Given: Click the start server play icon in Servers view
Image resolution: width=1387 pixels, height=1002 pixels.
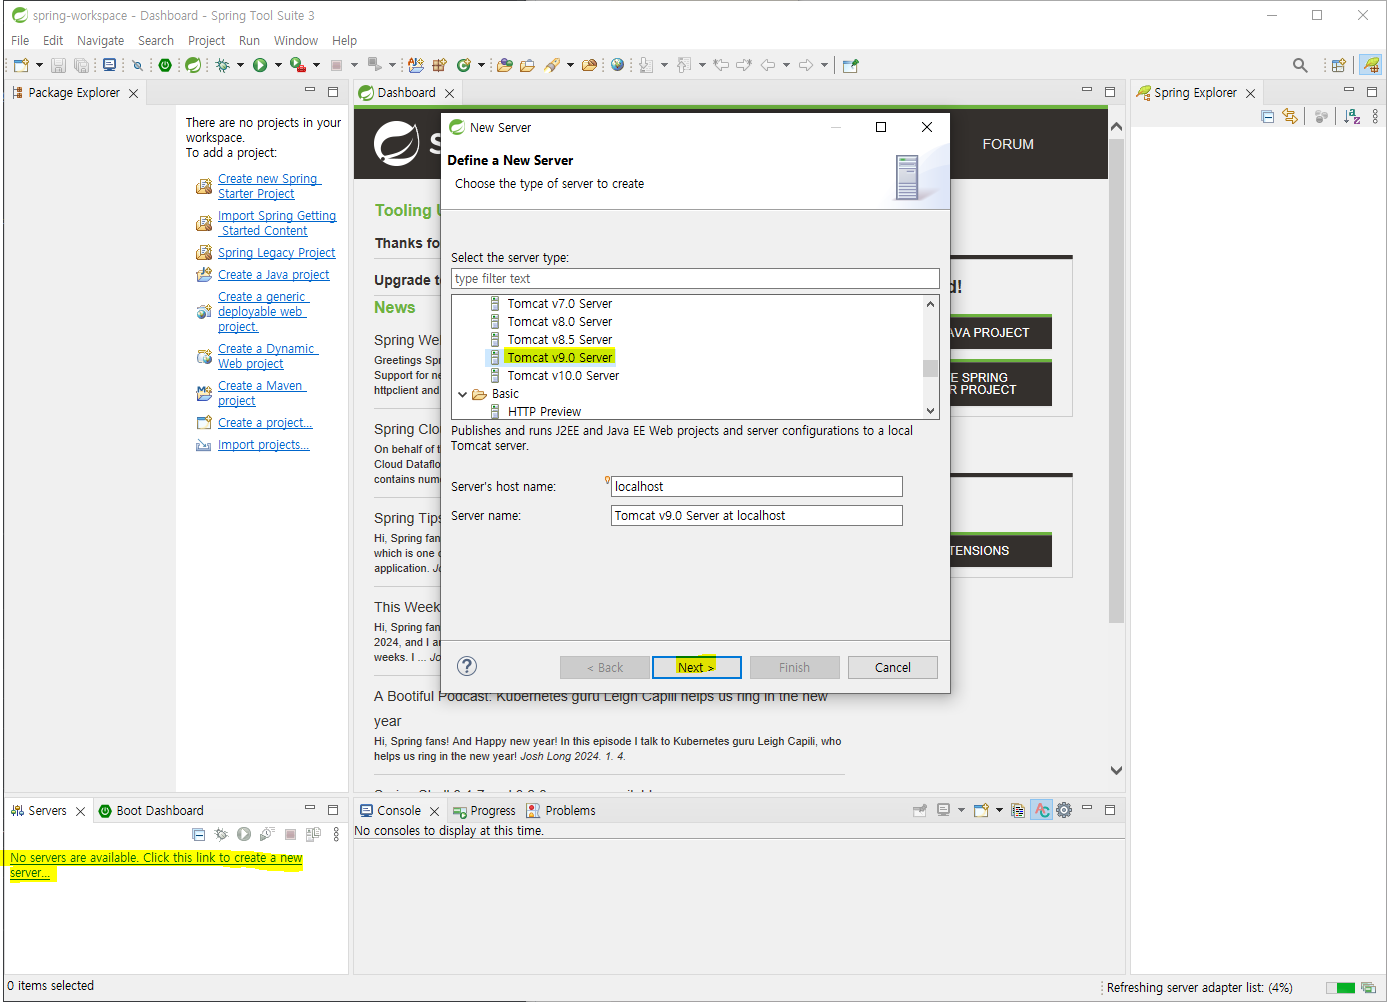Looking at the screenshot, I should click(244, 834).
